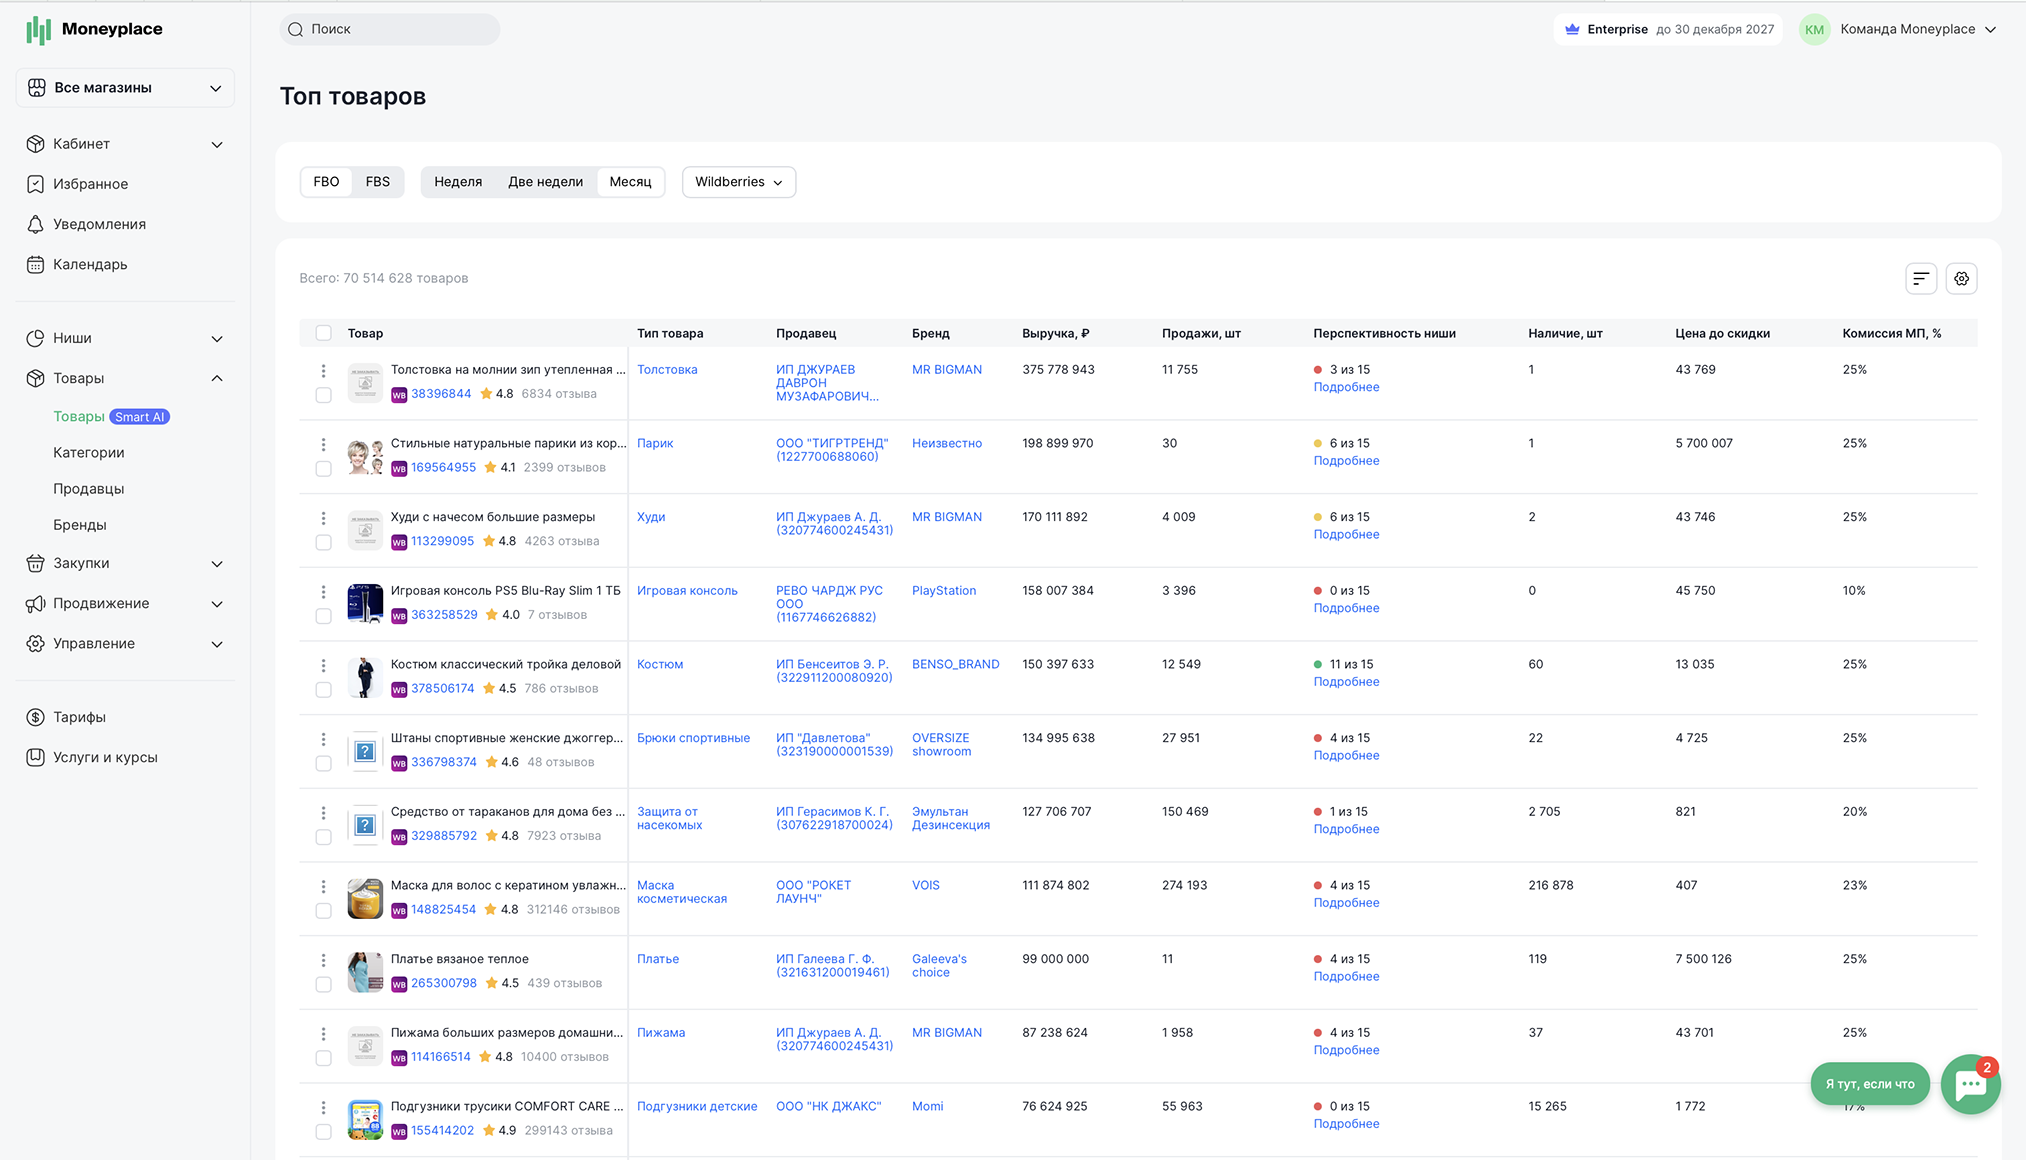
Task: Check the Толстовка на молнии row checkbox
Action: point(323,395)
